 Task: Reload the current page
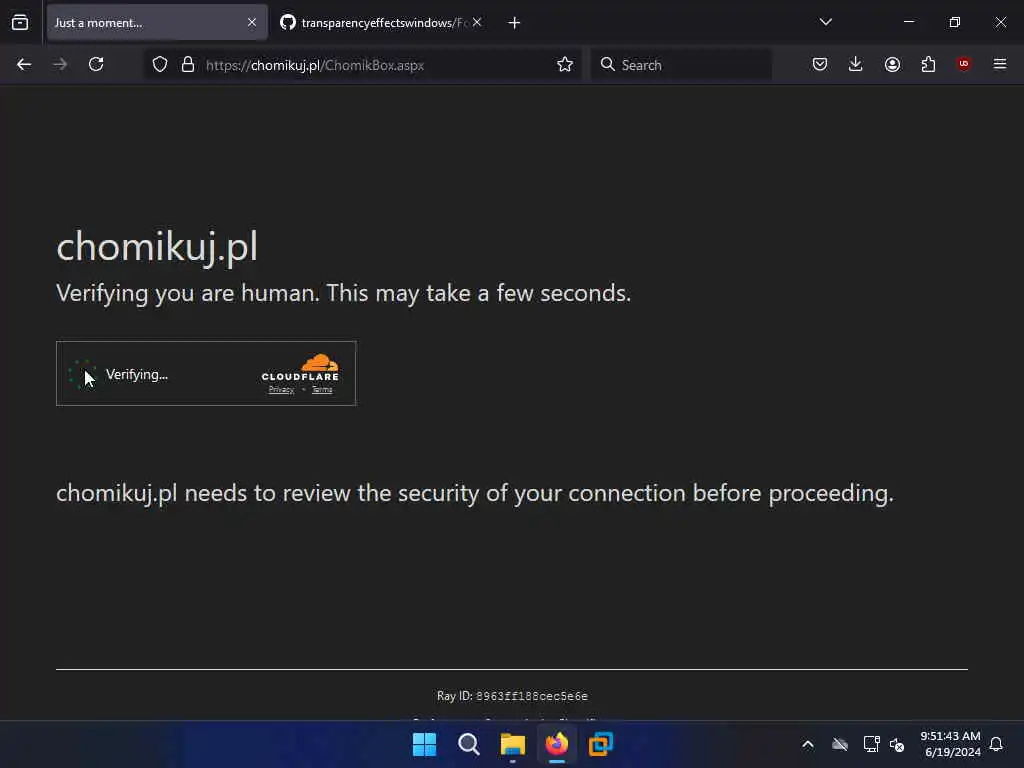96,65
